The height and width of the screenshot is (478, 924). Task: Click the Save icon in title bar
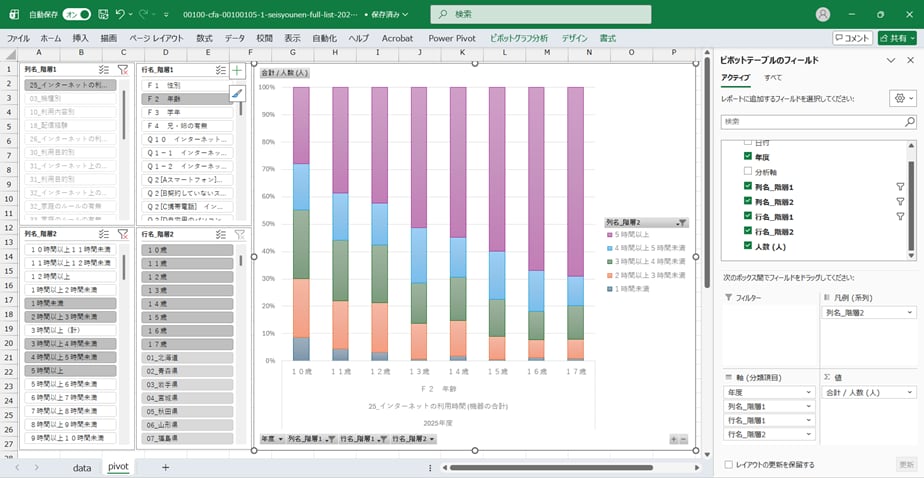[x=101, y=15]
